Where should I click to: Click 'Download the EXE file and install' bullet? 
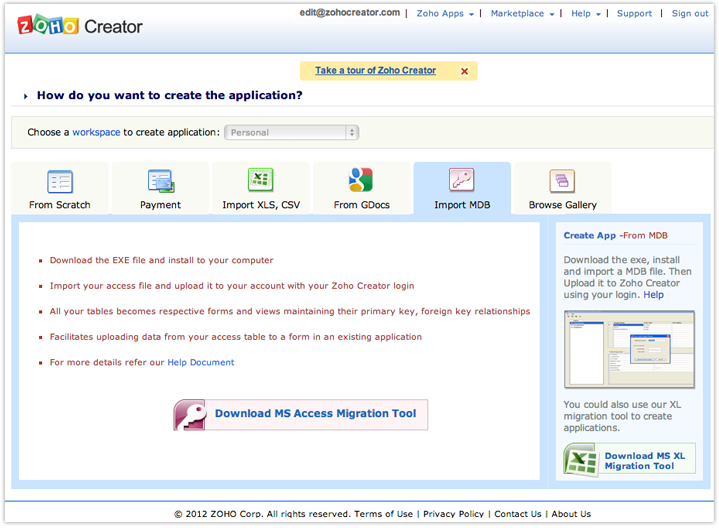pyautogui.click(x=161, y=261)
